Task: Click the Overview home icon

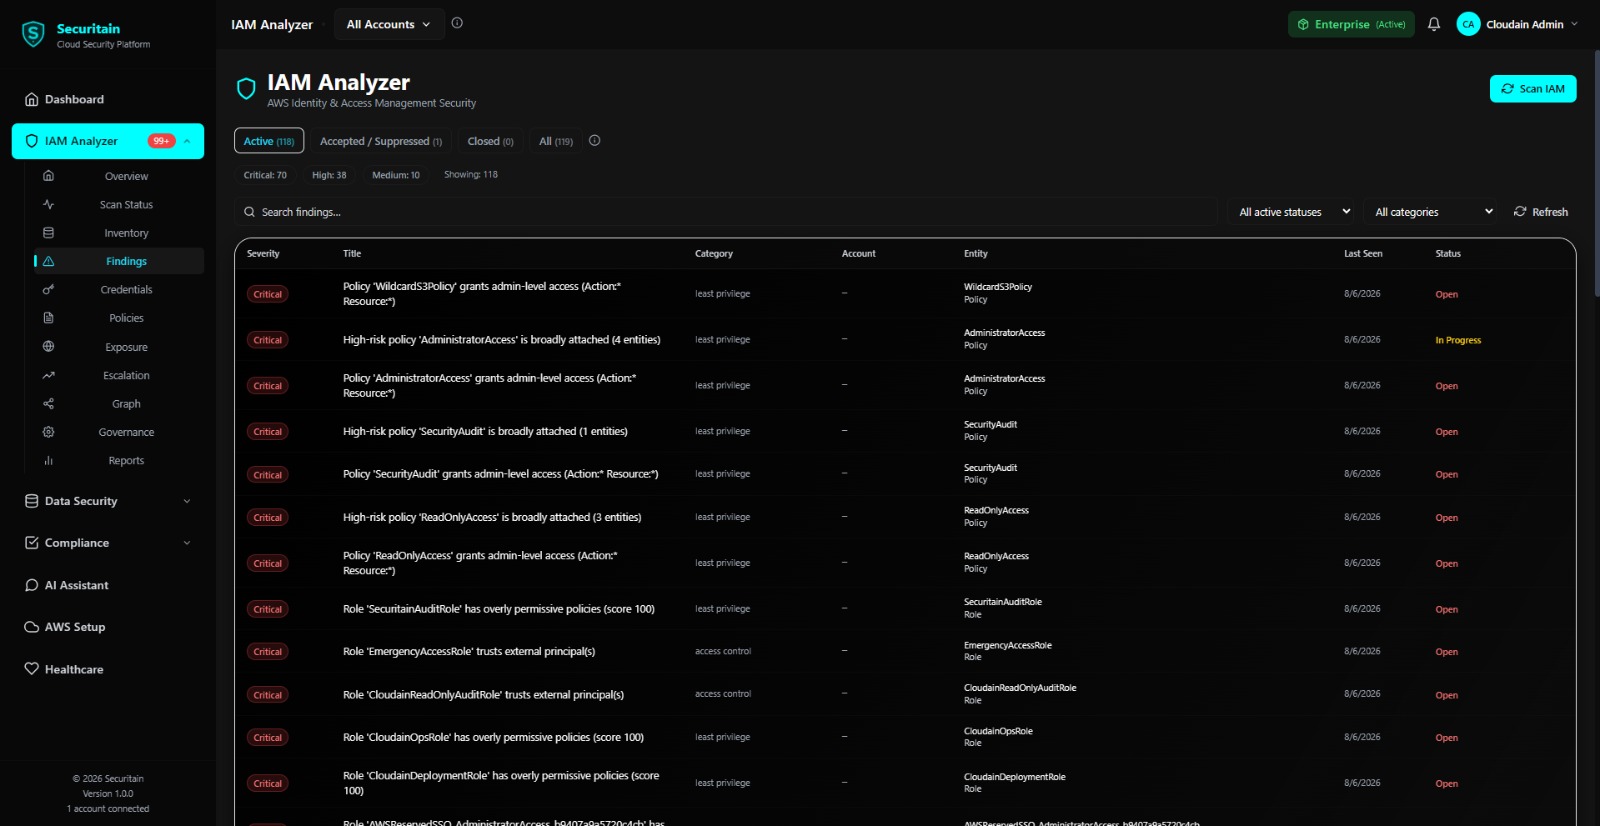Action: 48,176
